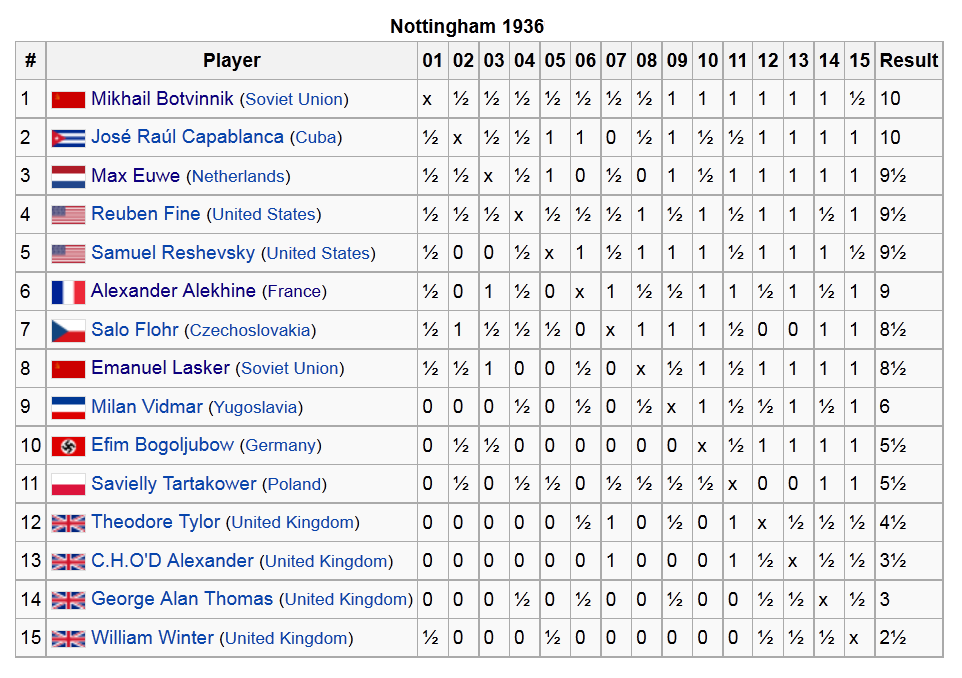Click the Poland flag next to Savielly Tartakower
962x678 pixels.
point(68,484)
